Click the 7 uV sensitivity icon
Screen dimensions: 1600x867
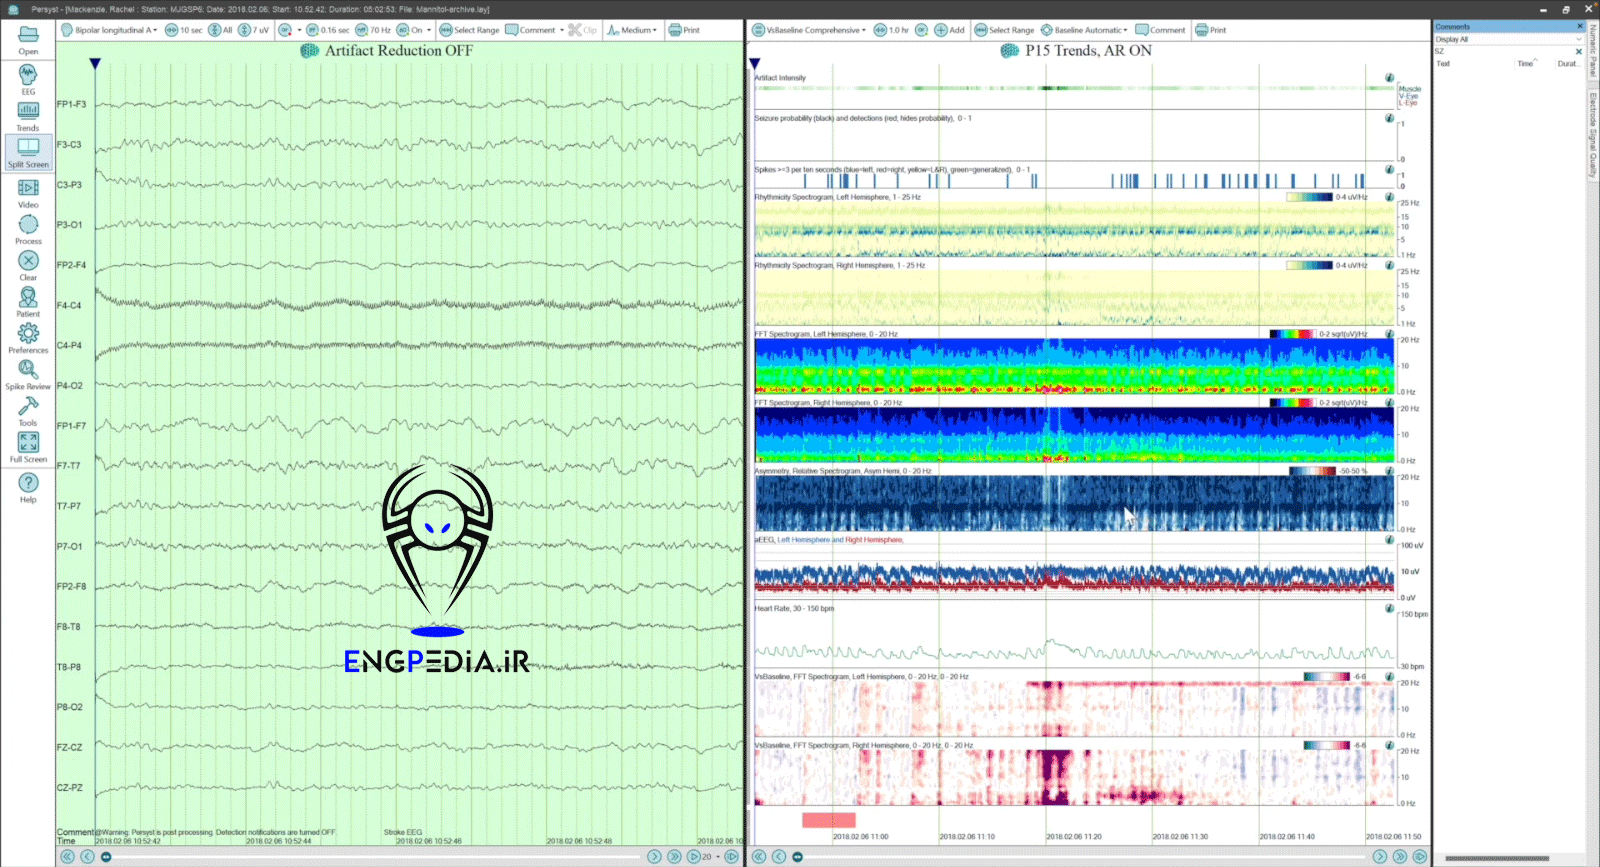click(x=244, y=30)
